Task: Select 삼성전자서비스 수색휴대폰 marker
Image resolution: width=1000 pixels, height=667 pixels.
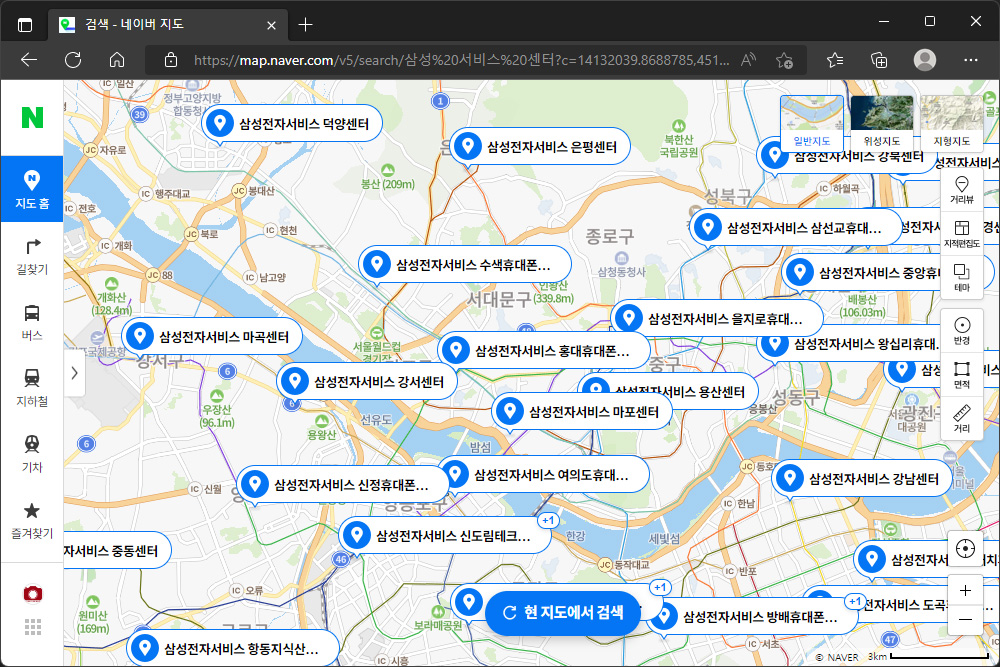Action: [464, 264]
